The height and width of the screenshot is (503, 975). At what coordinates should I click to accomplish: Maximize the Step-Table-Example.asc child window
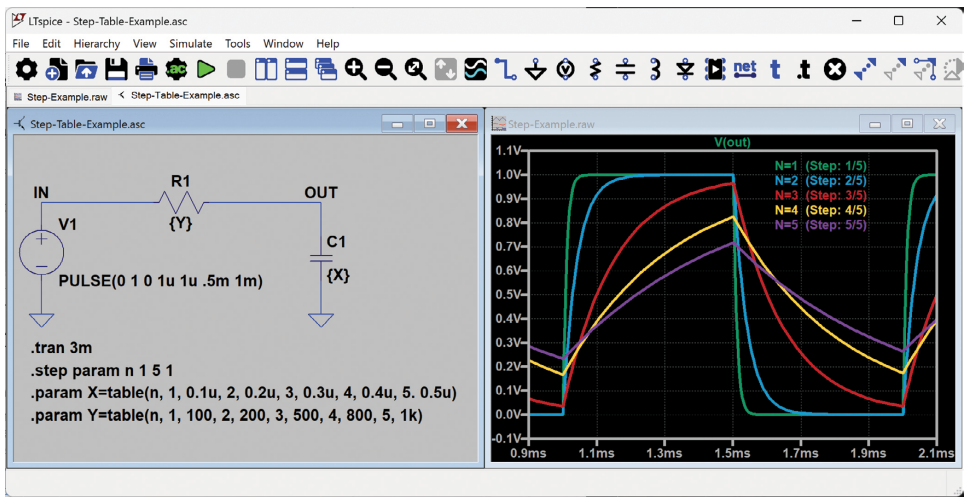pyautogui.click(x=429, y=124)
